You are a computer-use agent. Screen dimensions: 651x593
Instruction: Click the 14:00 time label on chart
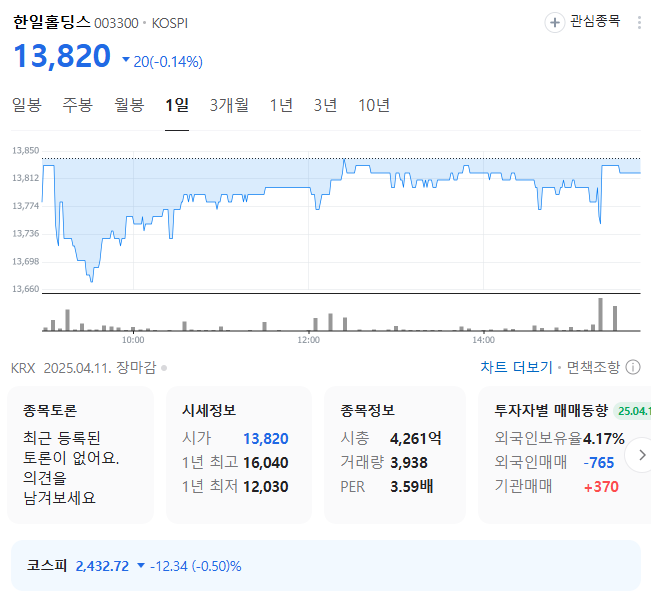(484, 340)
